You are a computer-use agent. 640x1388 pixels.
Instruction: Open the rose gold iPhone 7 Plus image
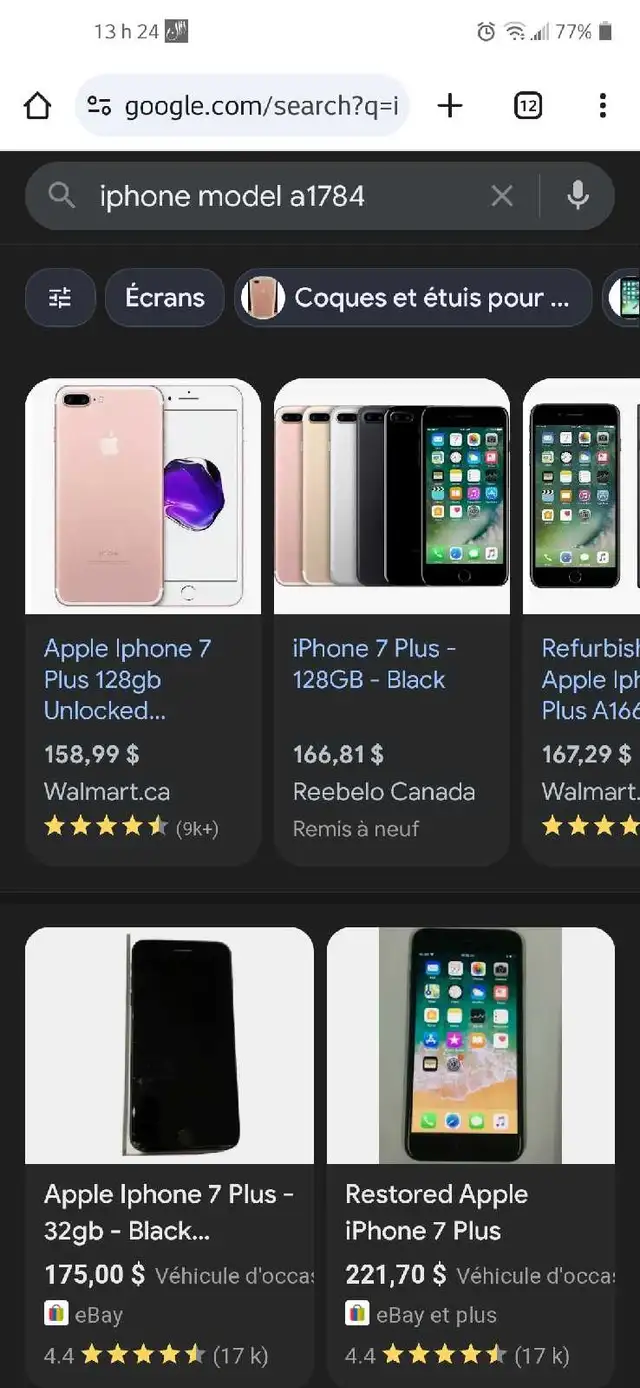click(x=143, y=496)
